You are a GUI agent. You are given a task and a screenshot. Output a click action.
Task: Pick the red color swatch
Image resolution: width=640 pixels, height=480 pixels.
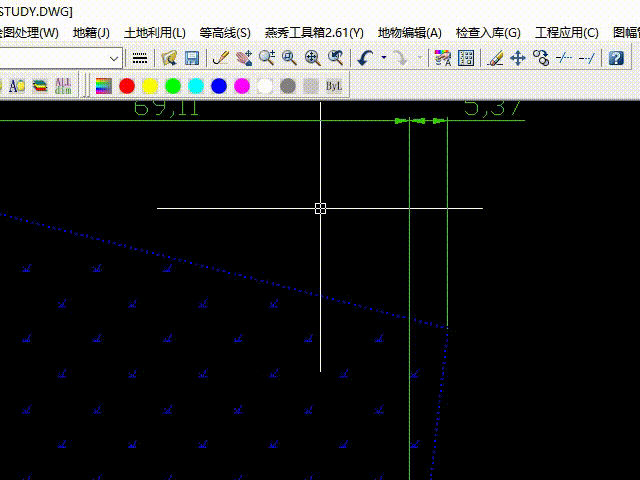pos(127,86)
